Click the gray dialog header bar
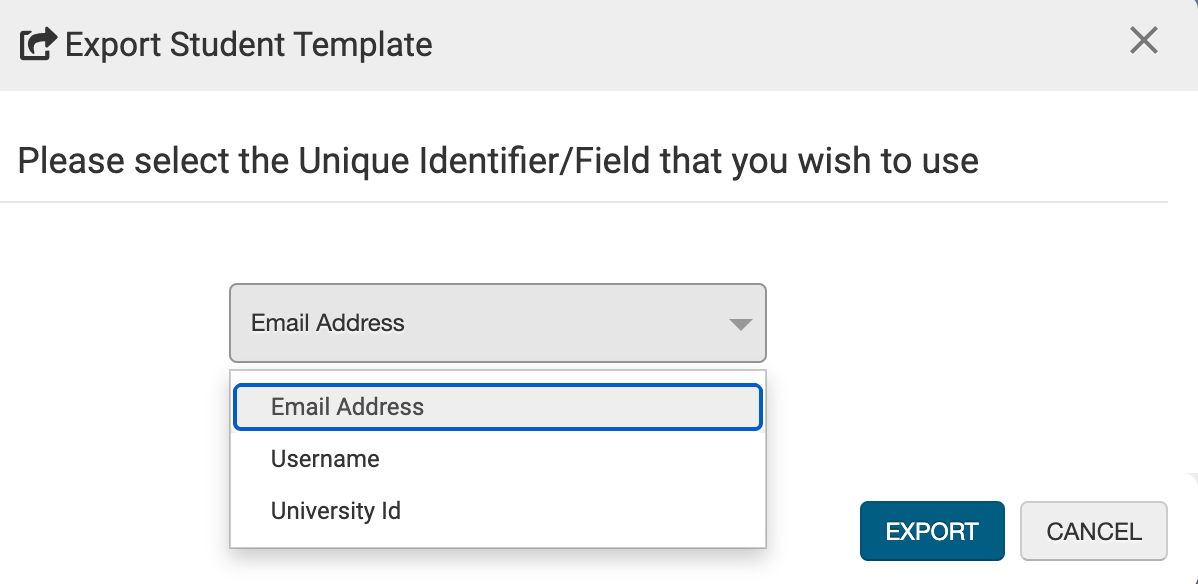The height and width of the screenshot is (584, 1198). (x=700, y=45)
